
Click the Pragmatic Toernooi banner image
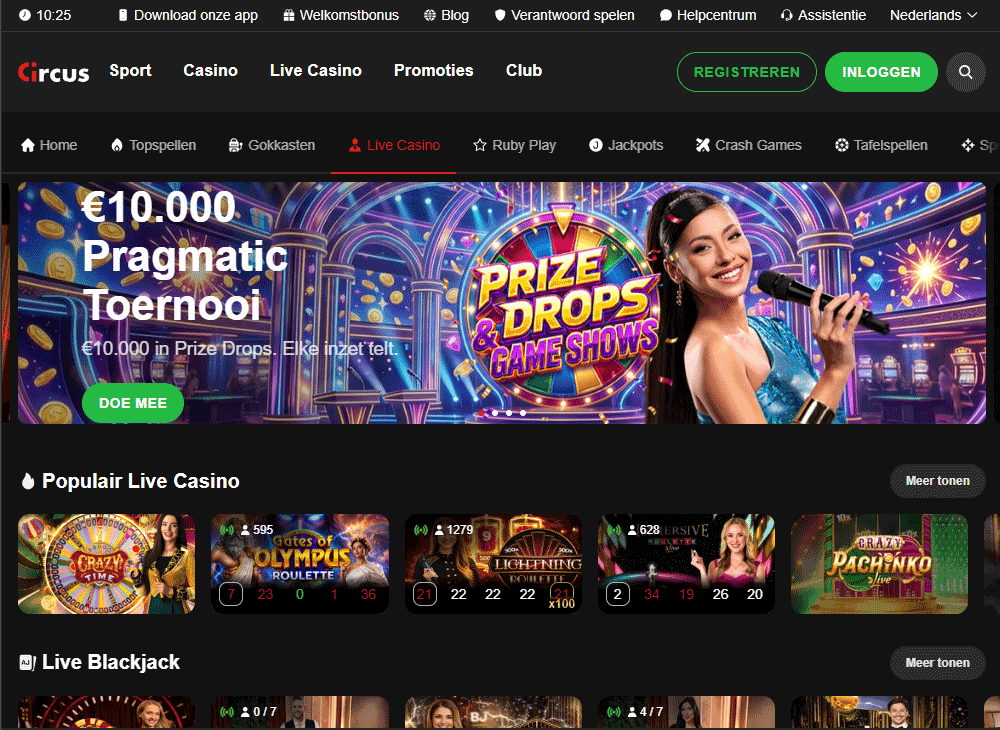[x=502, y=303]
